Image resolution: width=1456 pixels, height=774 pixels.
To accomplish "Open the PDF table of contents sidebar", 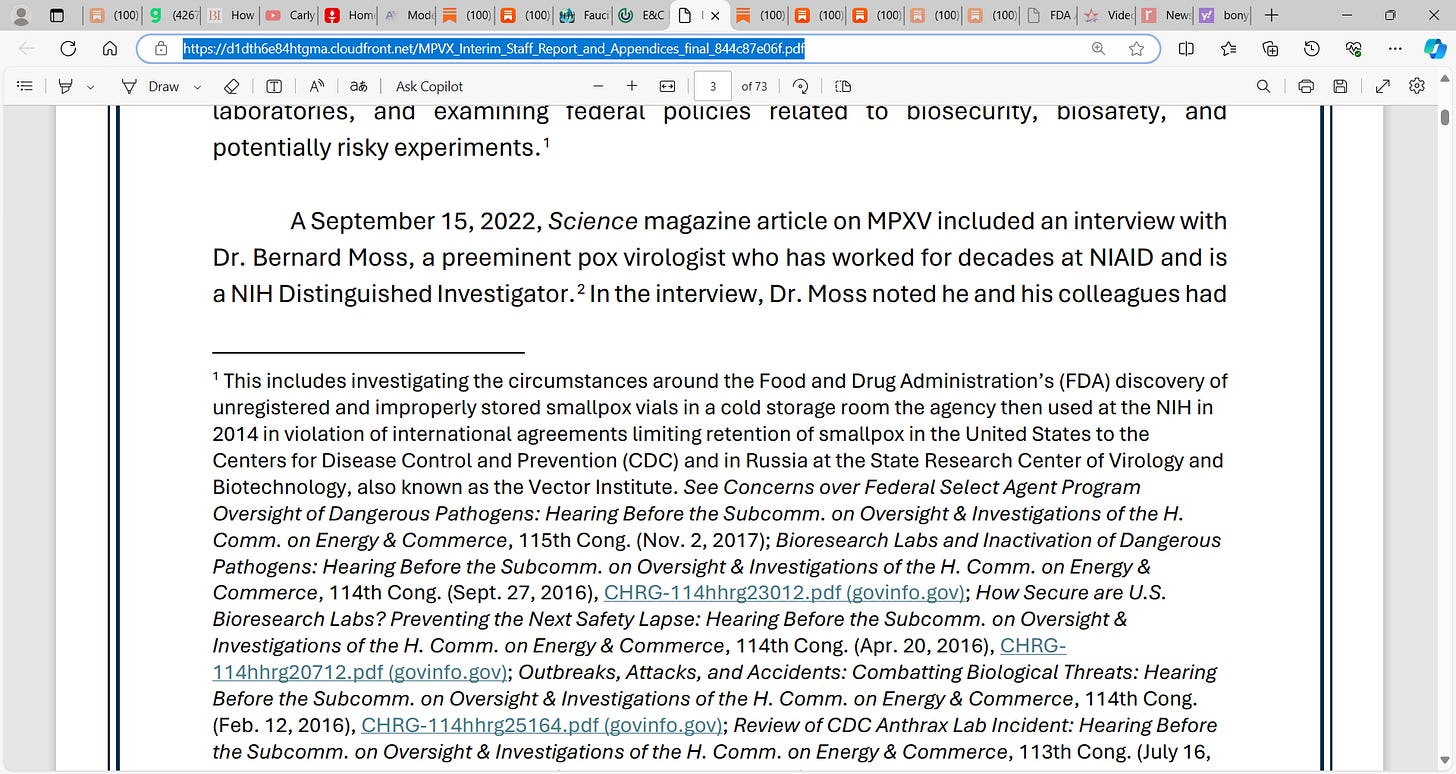I will [x=25, y=86].
